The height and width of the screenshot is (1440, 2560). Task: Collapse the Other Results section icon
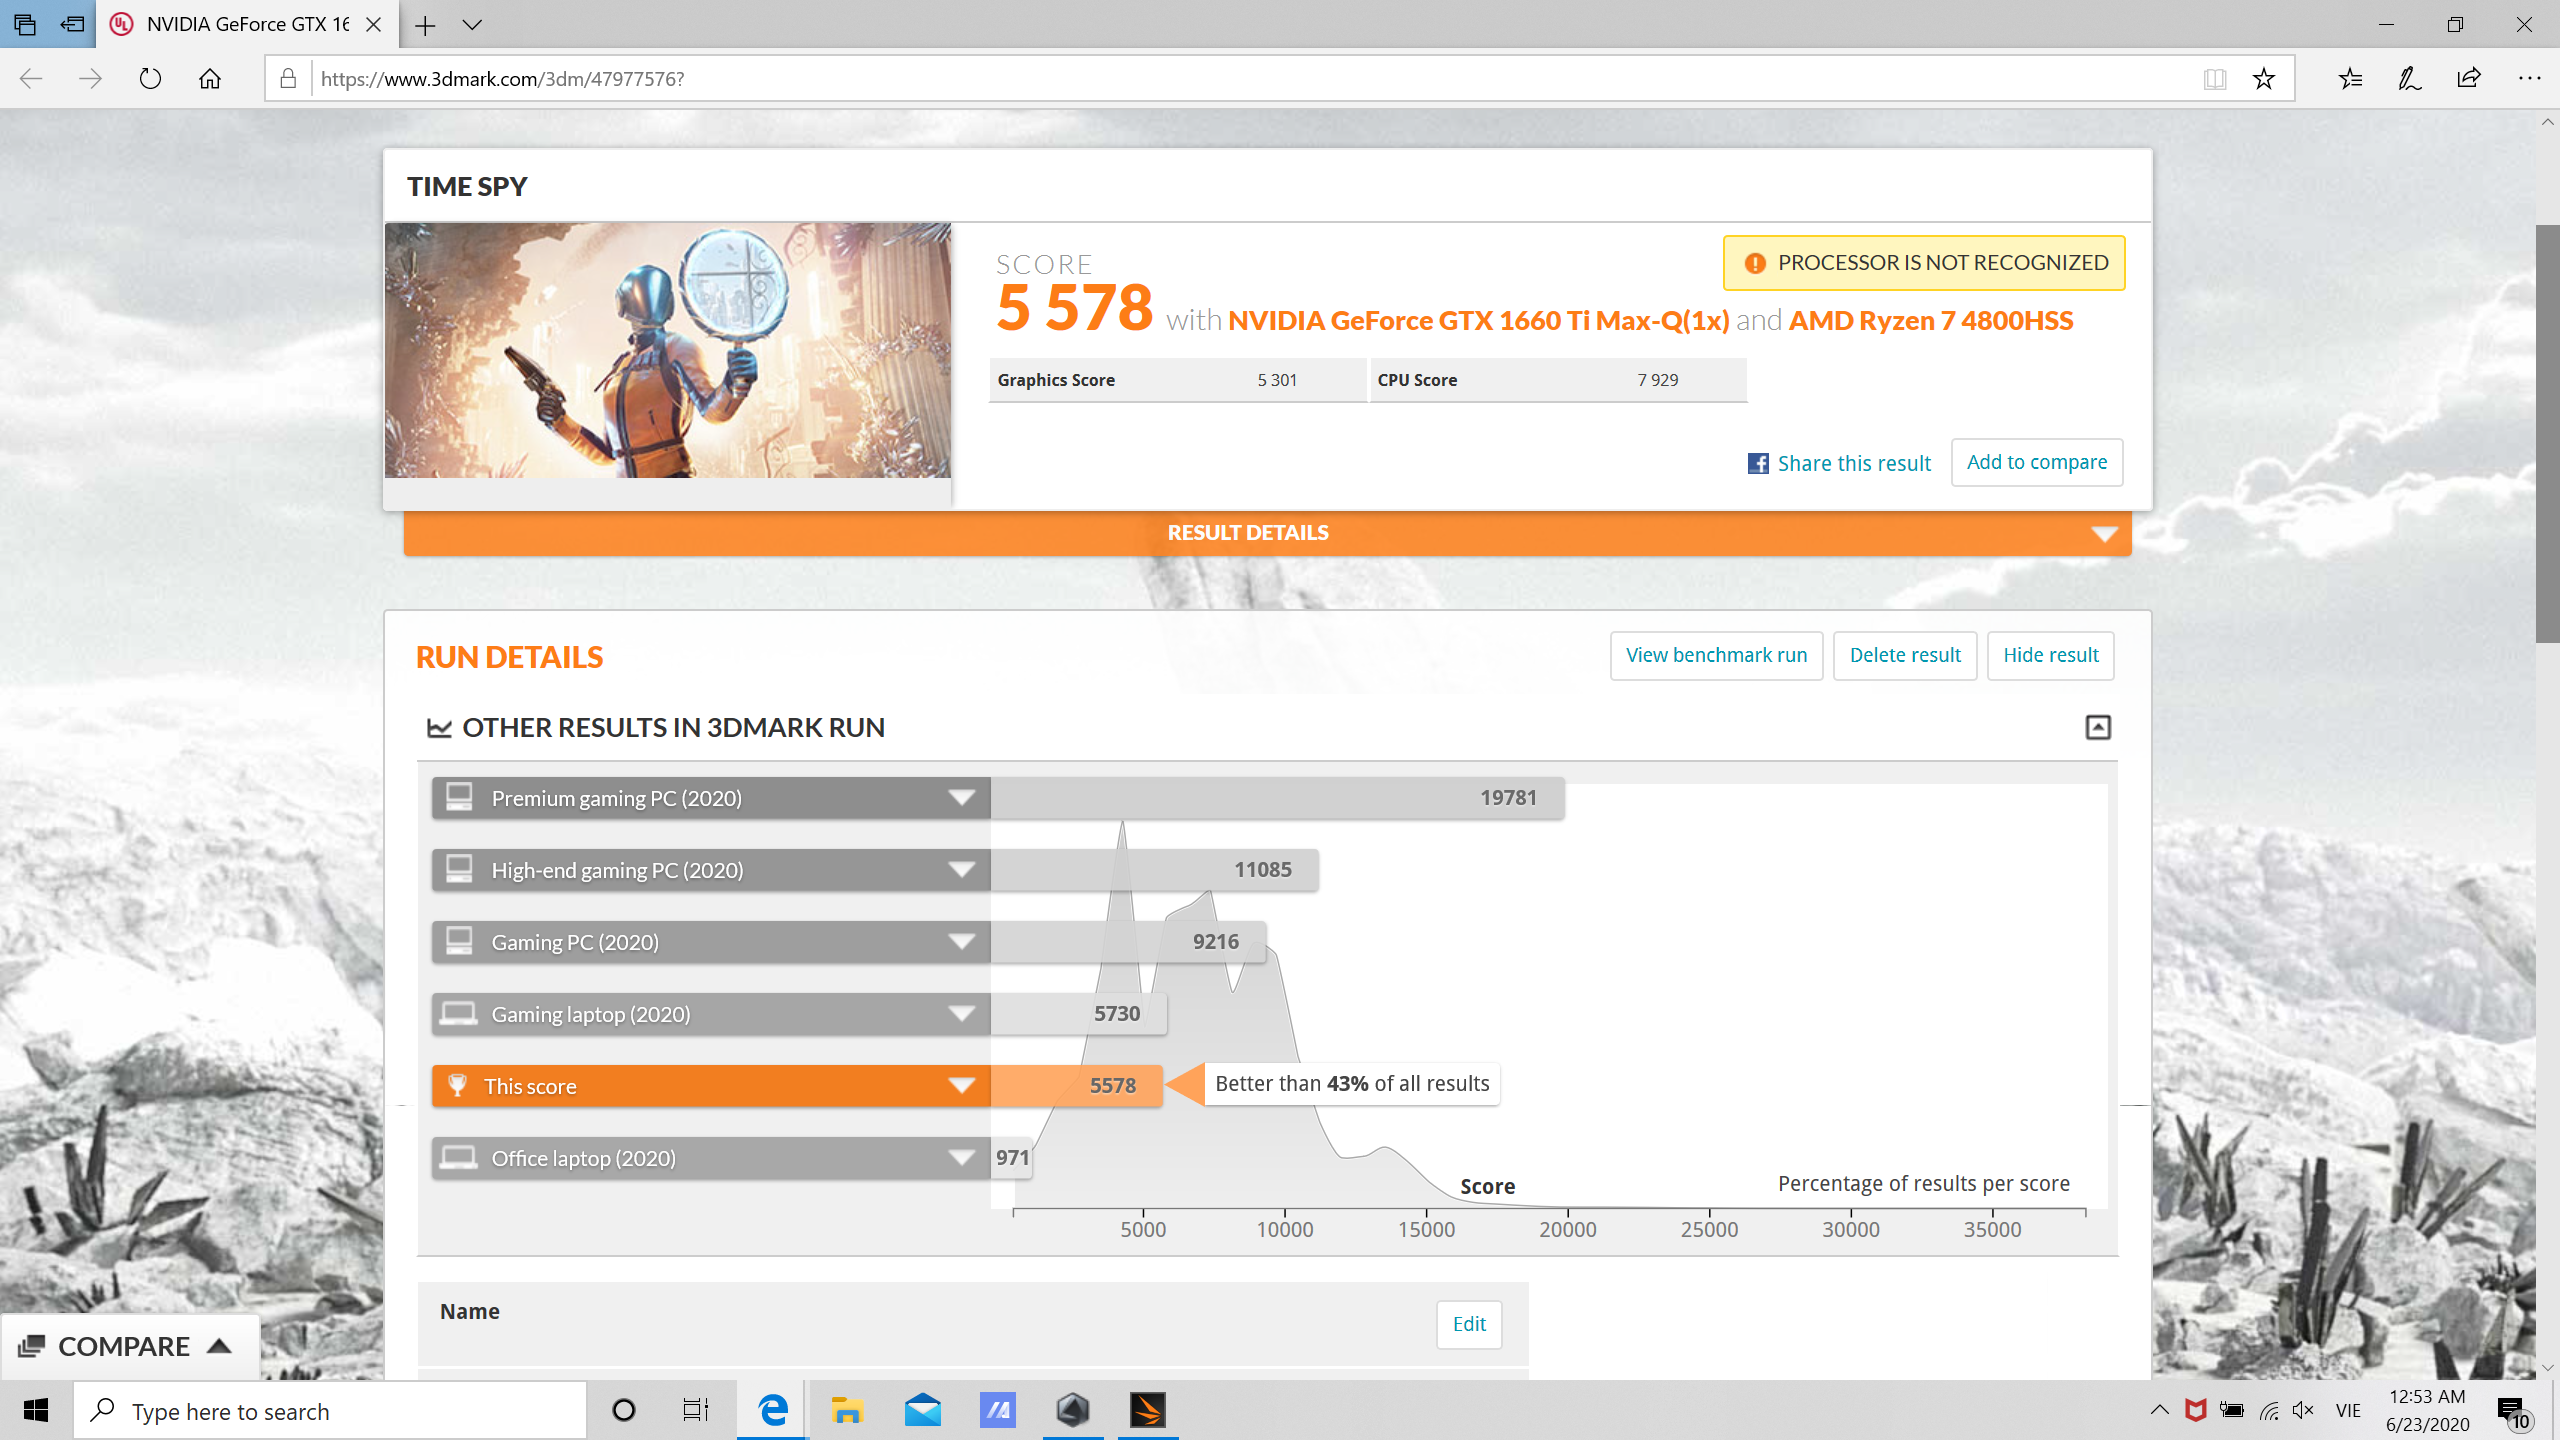2098,727
